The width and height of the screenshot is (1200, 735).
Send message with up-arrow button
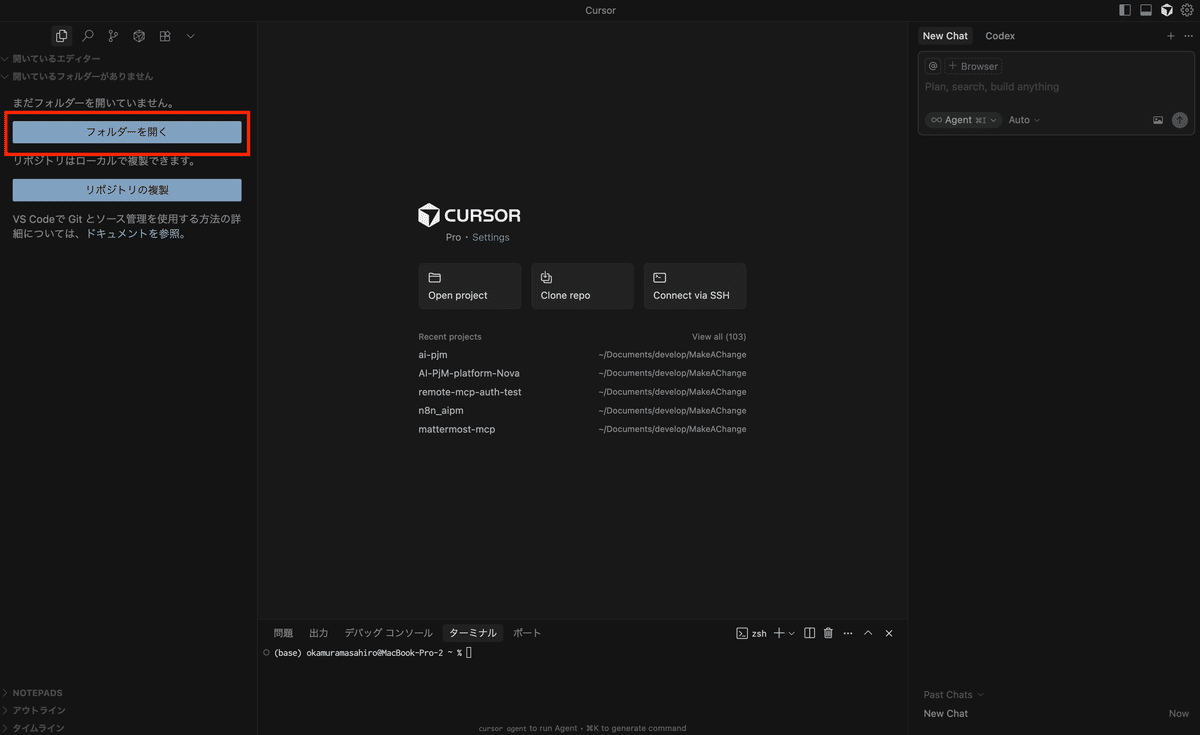pos(1180,120)
